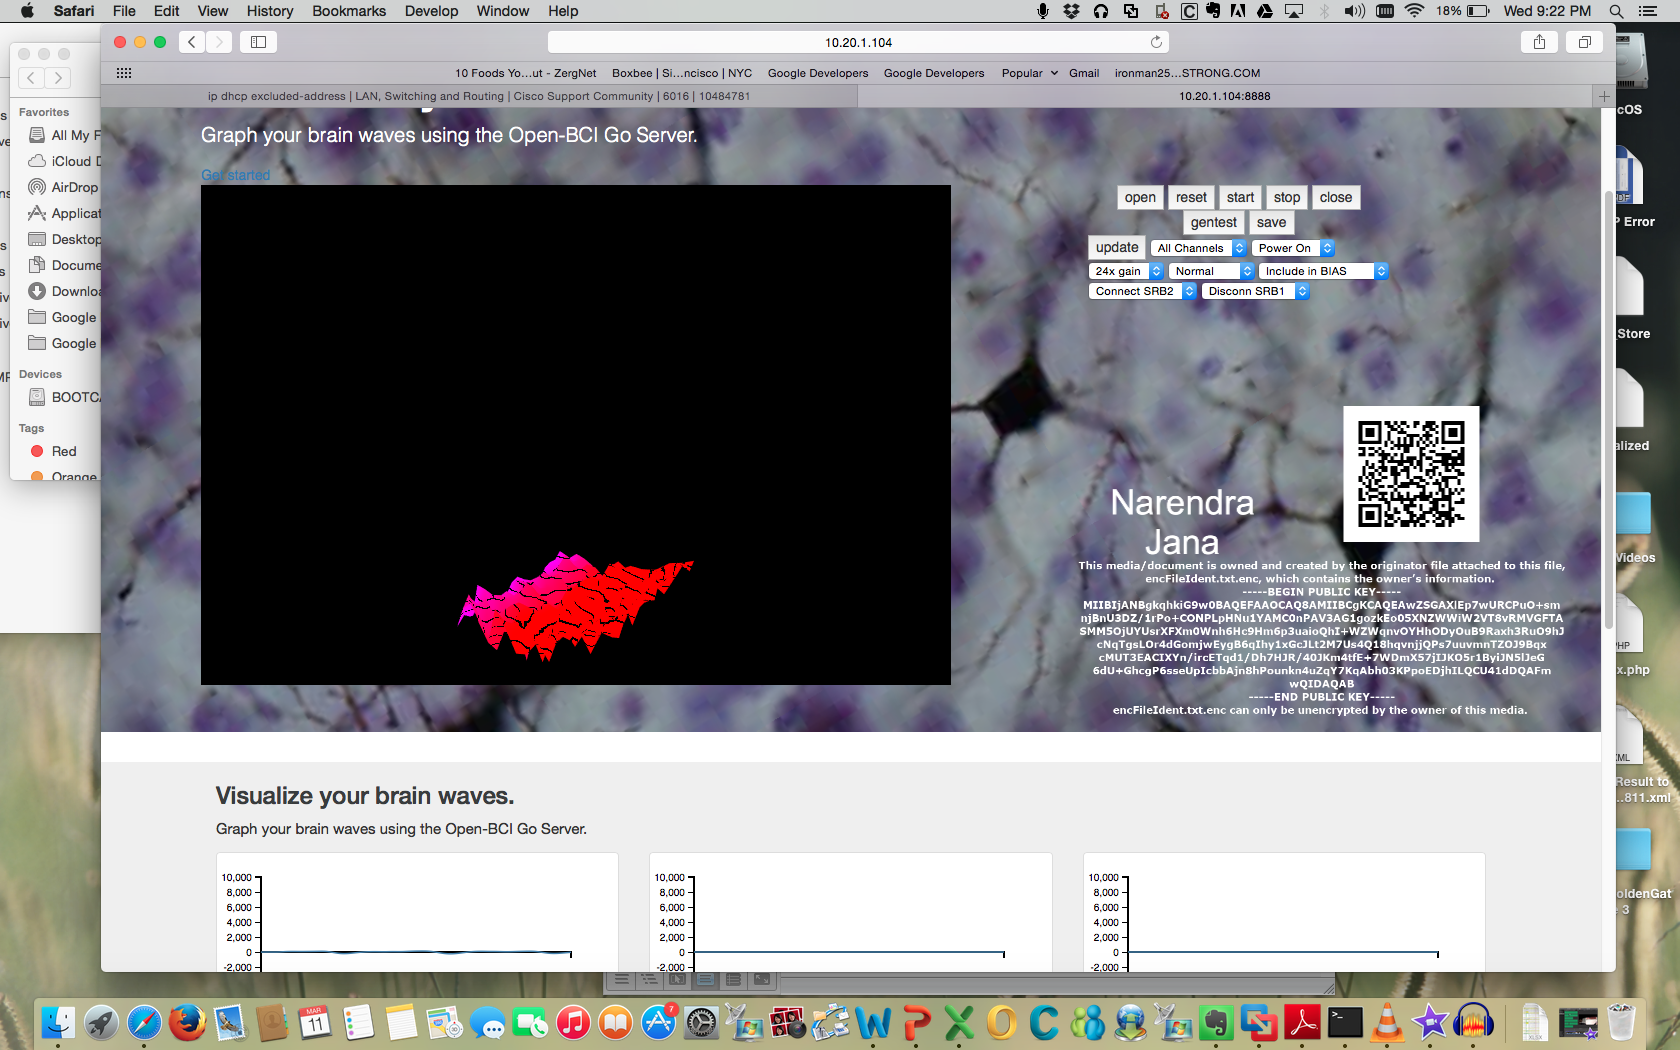
Task: Click the Get started link
Action: [236, 175]
